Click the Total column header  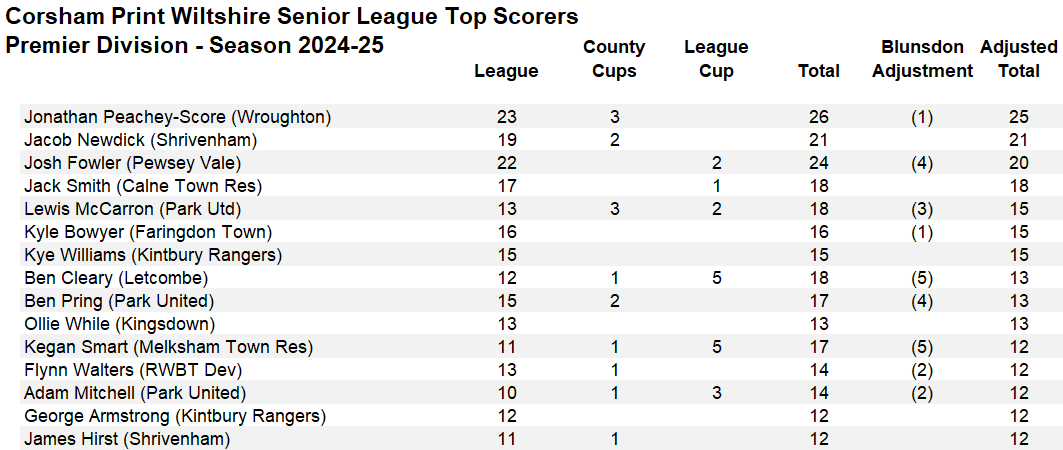click(x=819, y=71)
